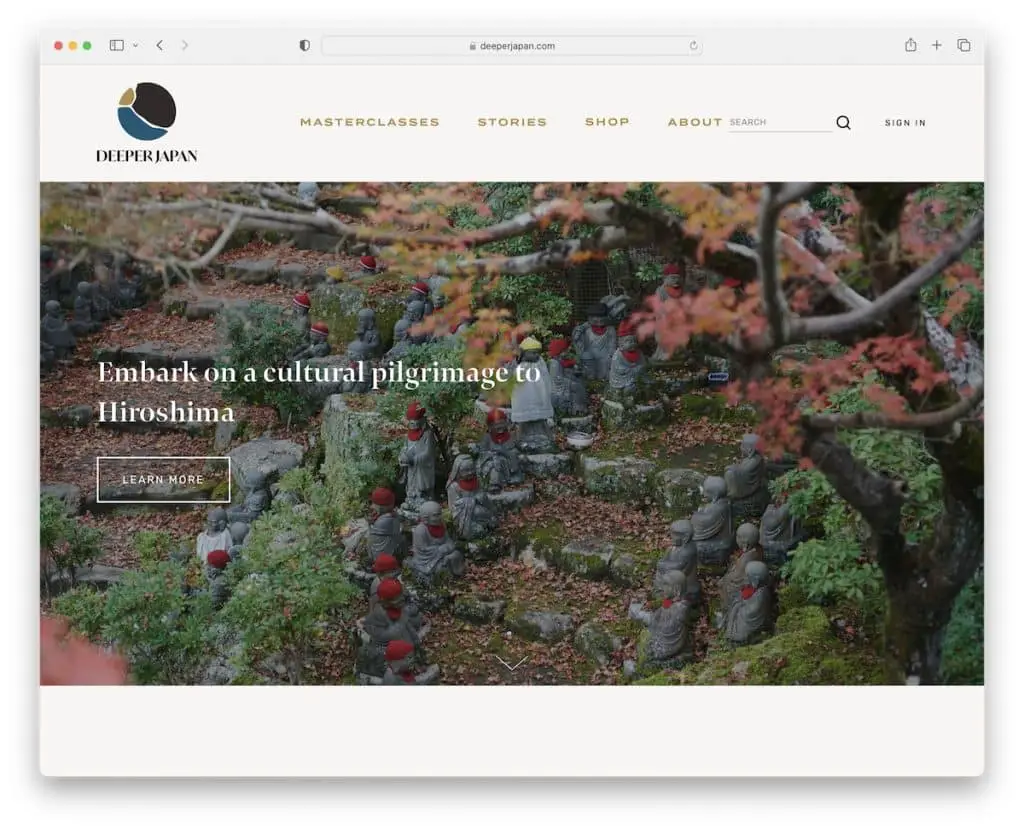Click the magnifying glass search icon
Screen dimensions: 1024x829
(843, 123)
